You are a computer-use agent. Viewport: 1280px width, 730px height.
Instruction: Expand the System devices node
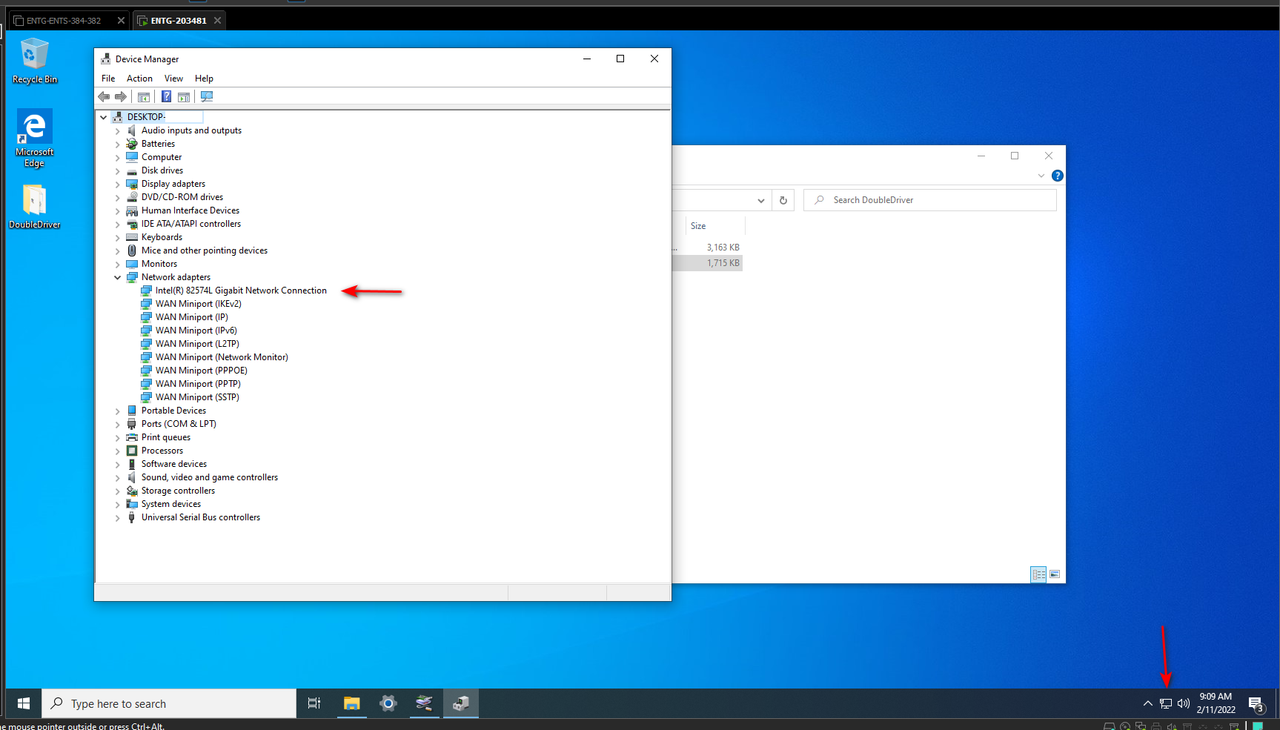(x=117, y=504)
